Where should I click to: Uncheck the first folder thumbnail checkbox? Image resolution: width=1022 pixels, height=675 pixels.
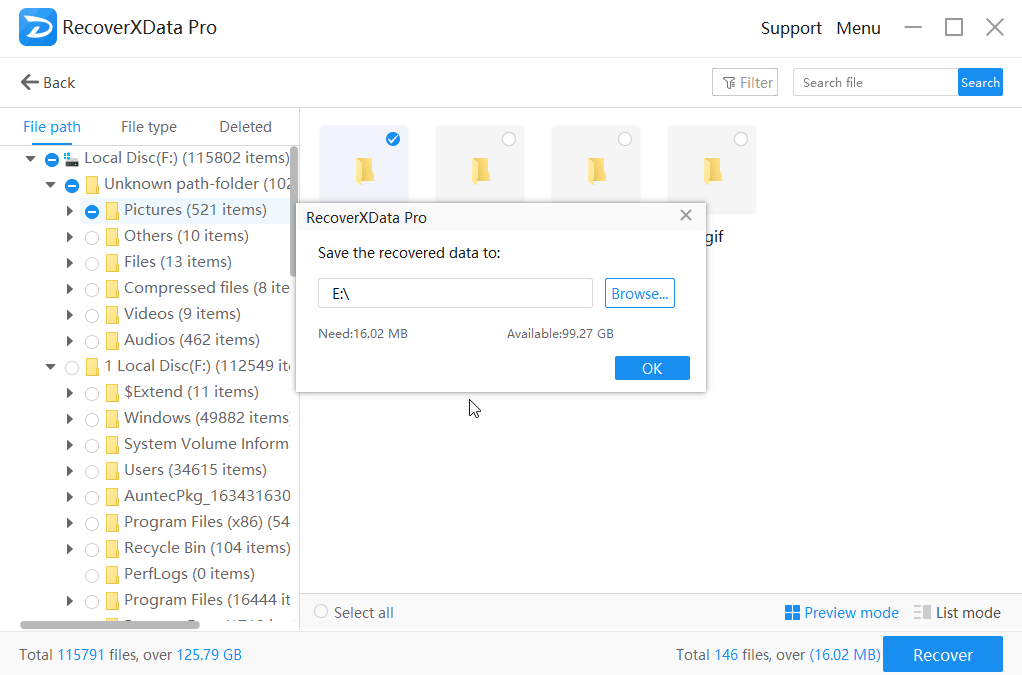click(392, 139)
